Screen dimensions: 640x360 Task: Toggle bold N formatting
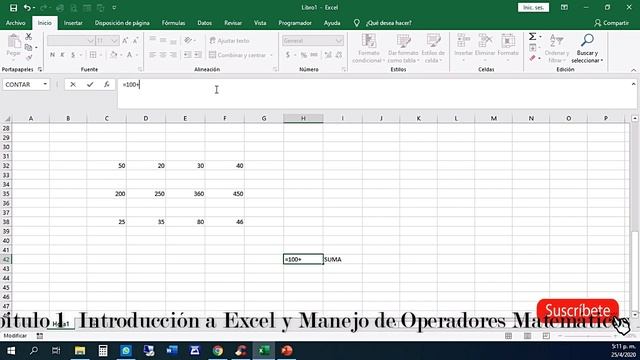click(52, 55)
